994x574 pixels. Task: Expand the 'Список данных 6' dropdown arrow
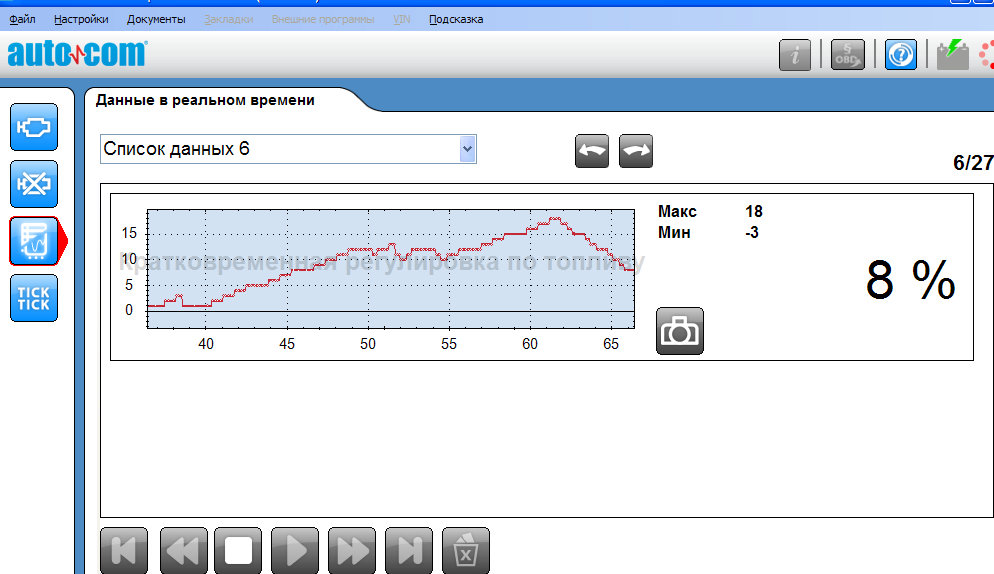tap(466, 149)
